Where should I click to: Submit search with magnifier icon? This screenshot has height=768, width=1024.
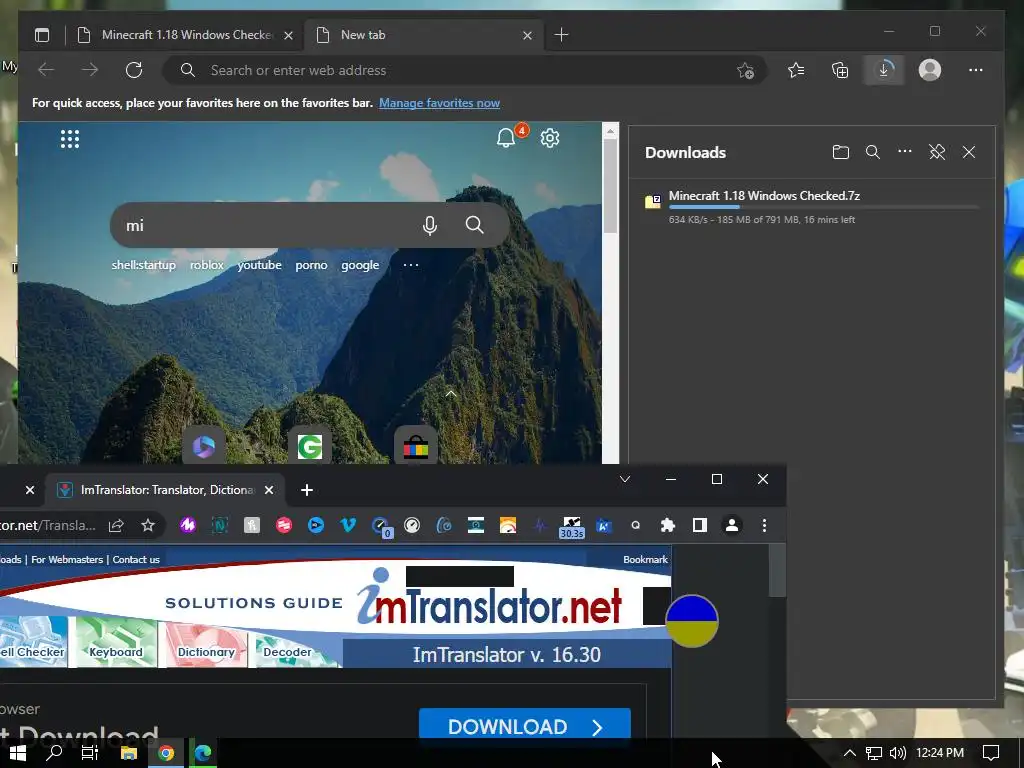474,225
